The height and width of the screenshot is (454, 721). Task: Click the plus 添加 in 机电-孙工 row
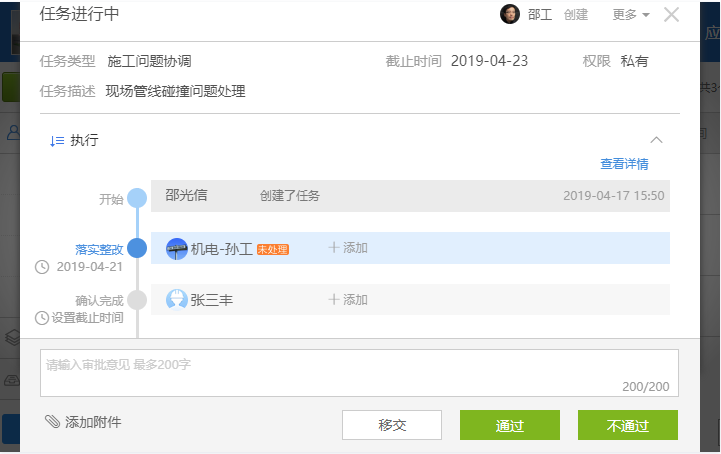point(348,248)
